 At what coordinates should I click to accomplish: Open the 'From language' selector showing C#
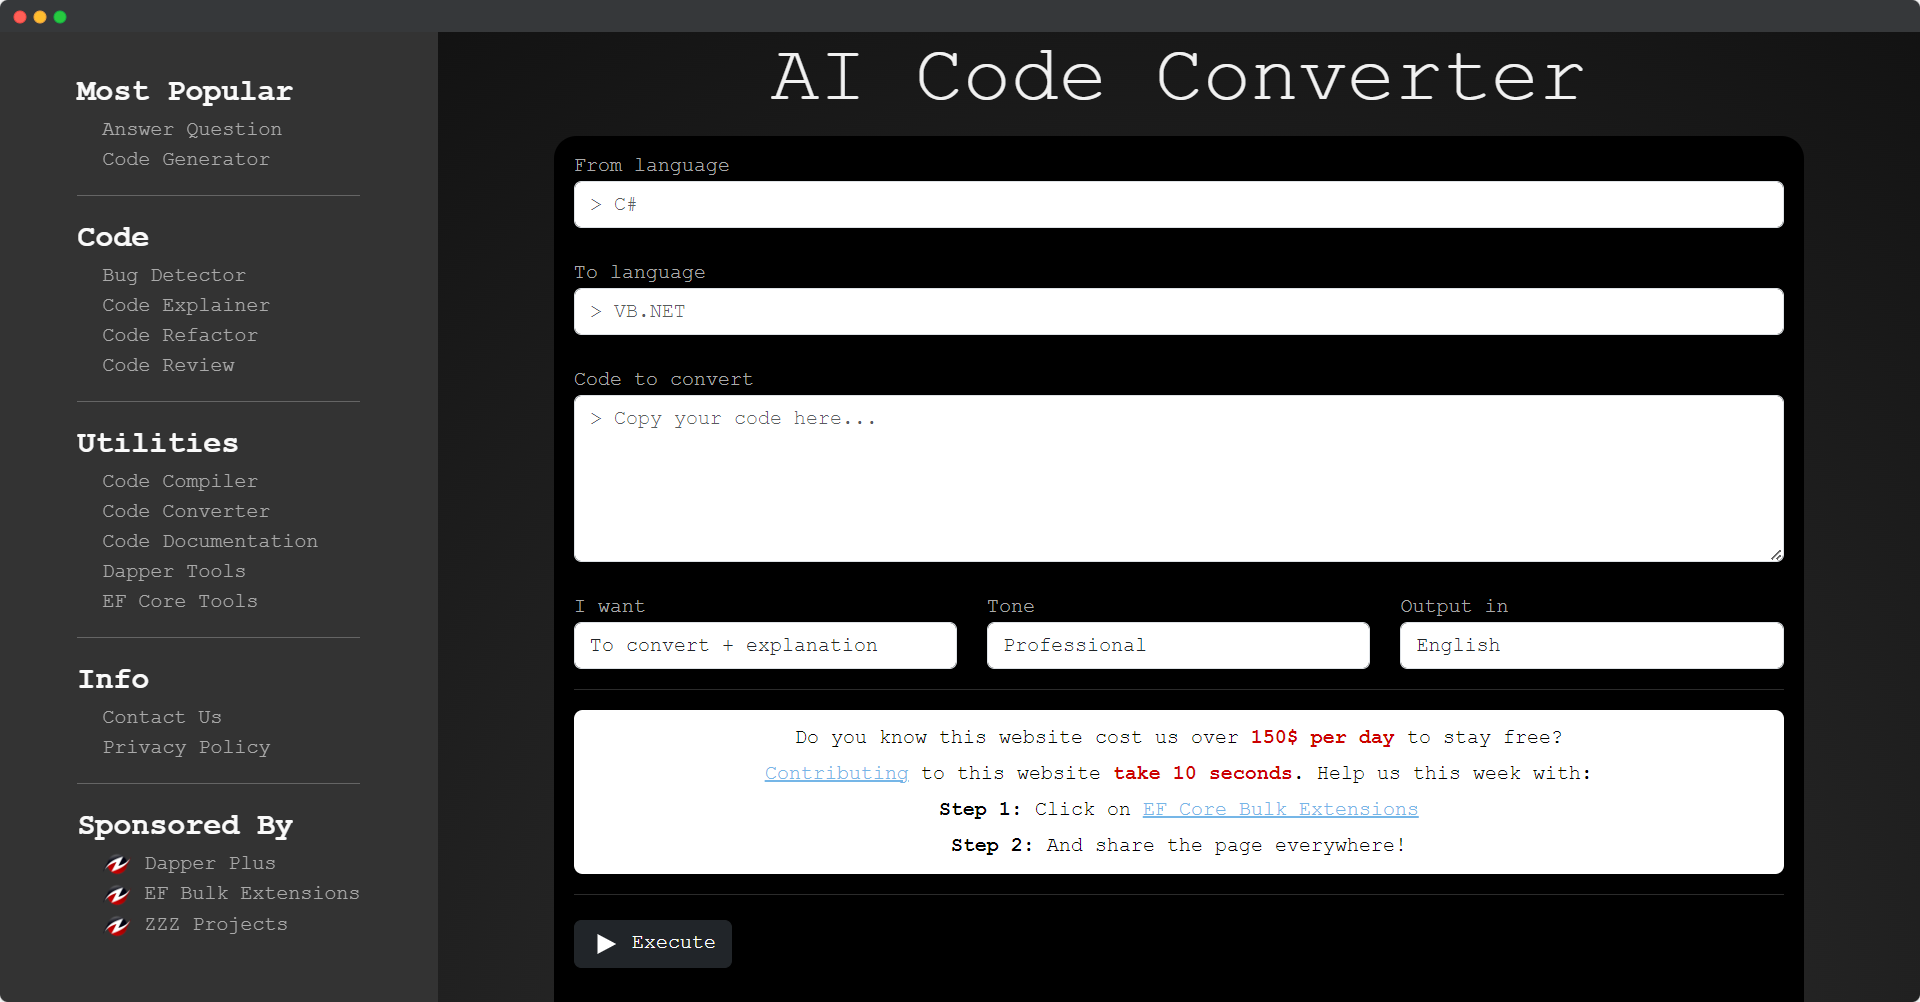(1178, 204)
